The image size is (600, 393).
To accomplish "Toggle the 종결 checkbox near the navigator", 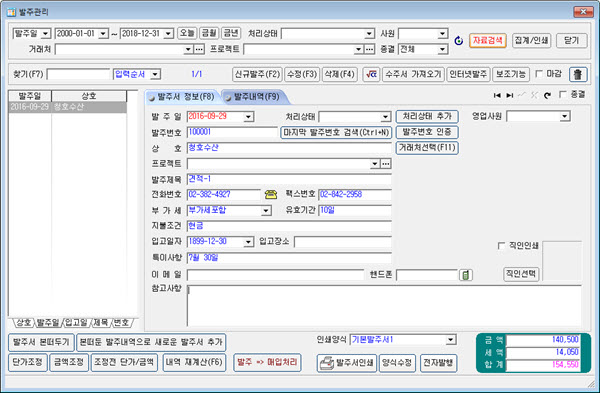I will tap(562, 94).
